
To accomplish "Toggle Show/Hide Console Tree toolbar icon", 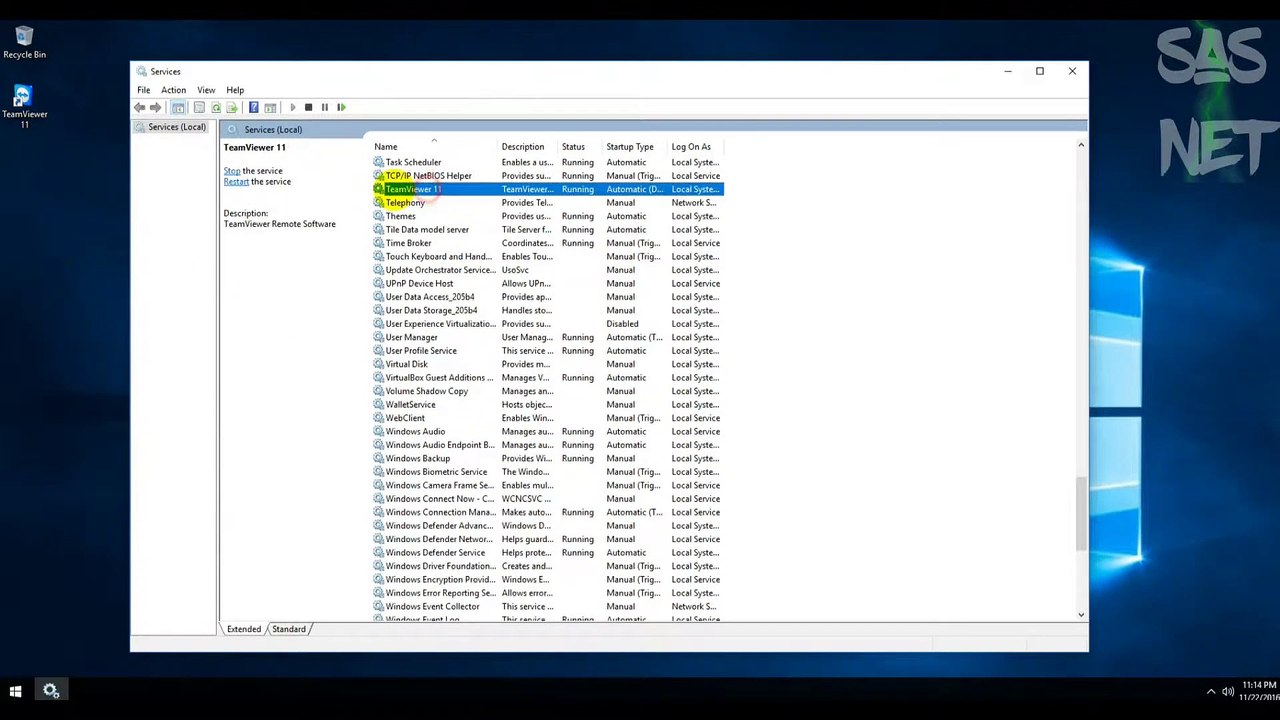I will coord(178,107).
